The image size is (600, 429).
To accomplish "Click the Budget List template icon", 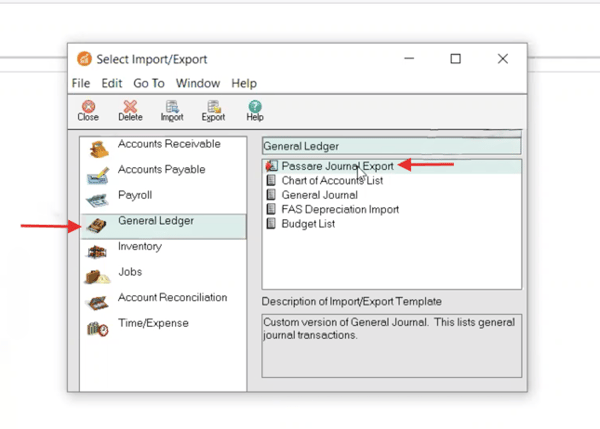I will 271,223.
